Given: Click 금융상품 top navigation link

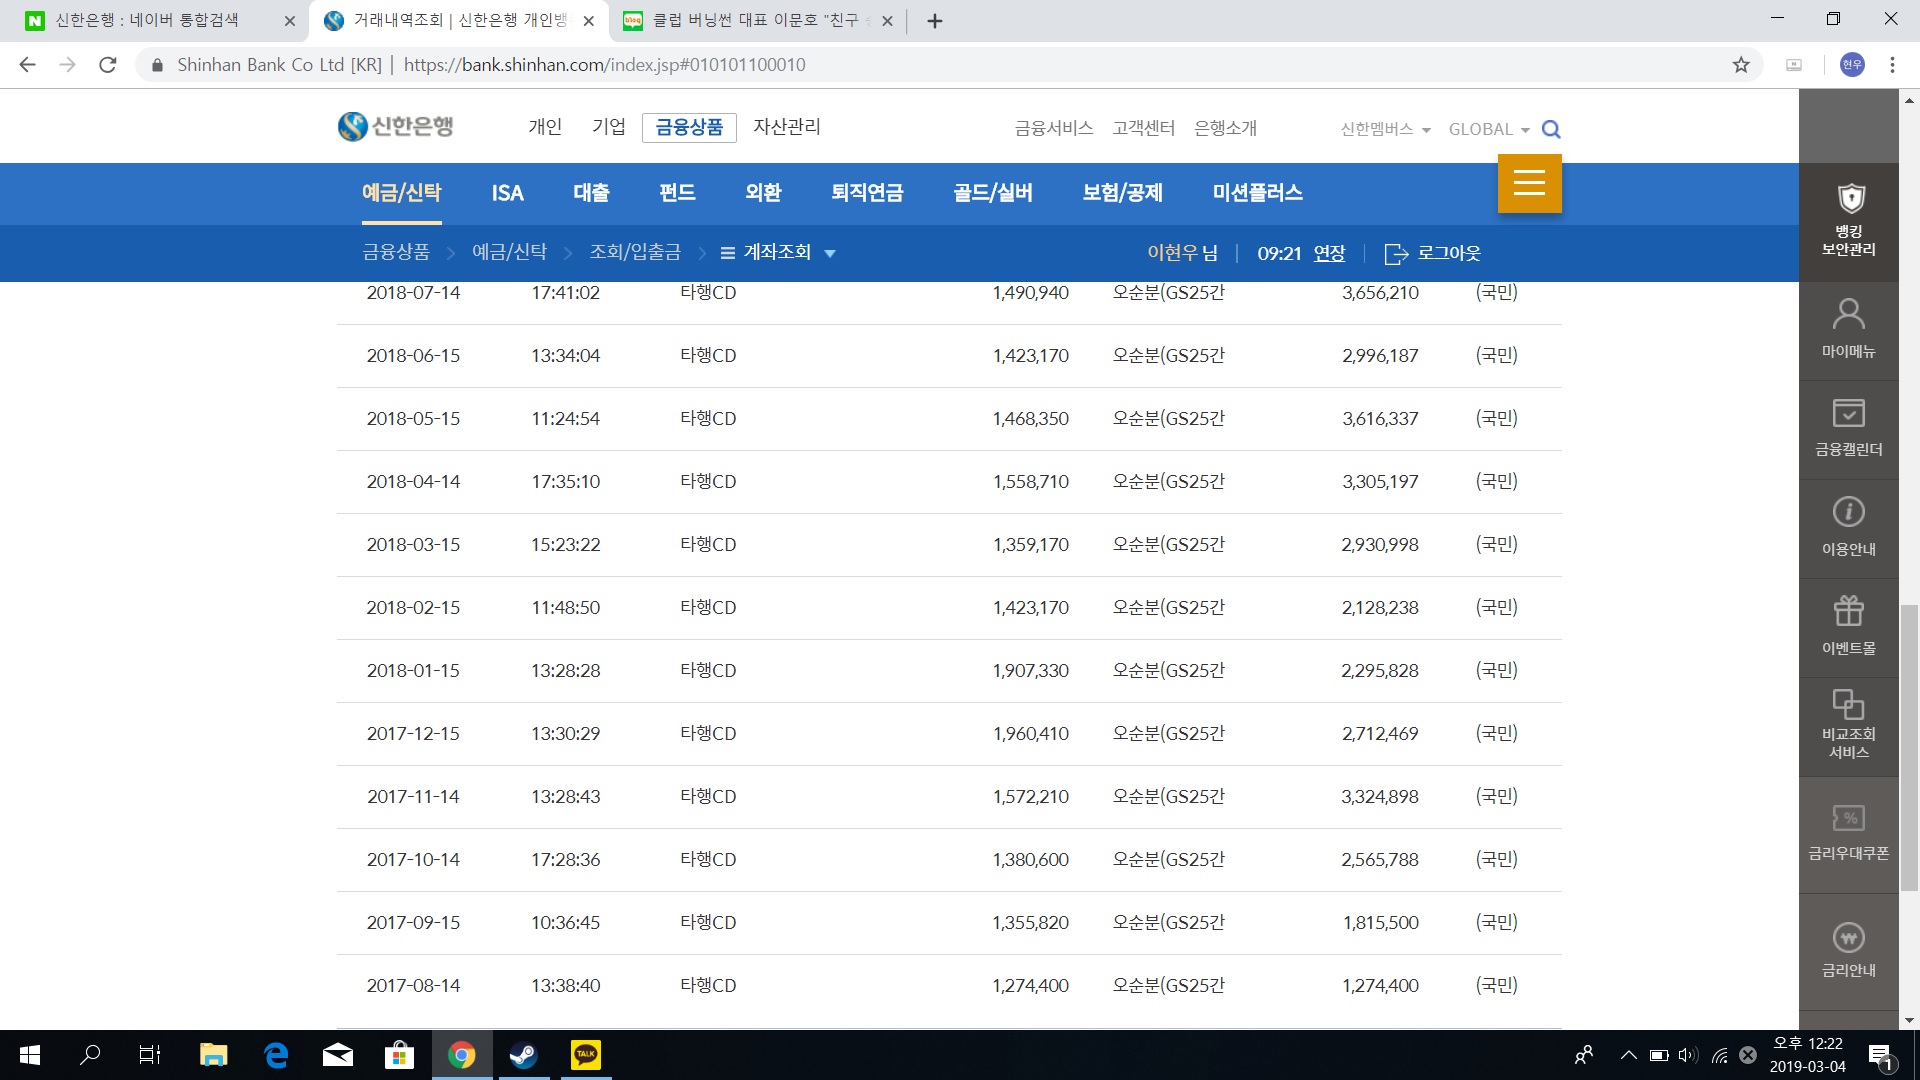Looking at the screenshot, I should coord(689,128).
